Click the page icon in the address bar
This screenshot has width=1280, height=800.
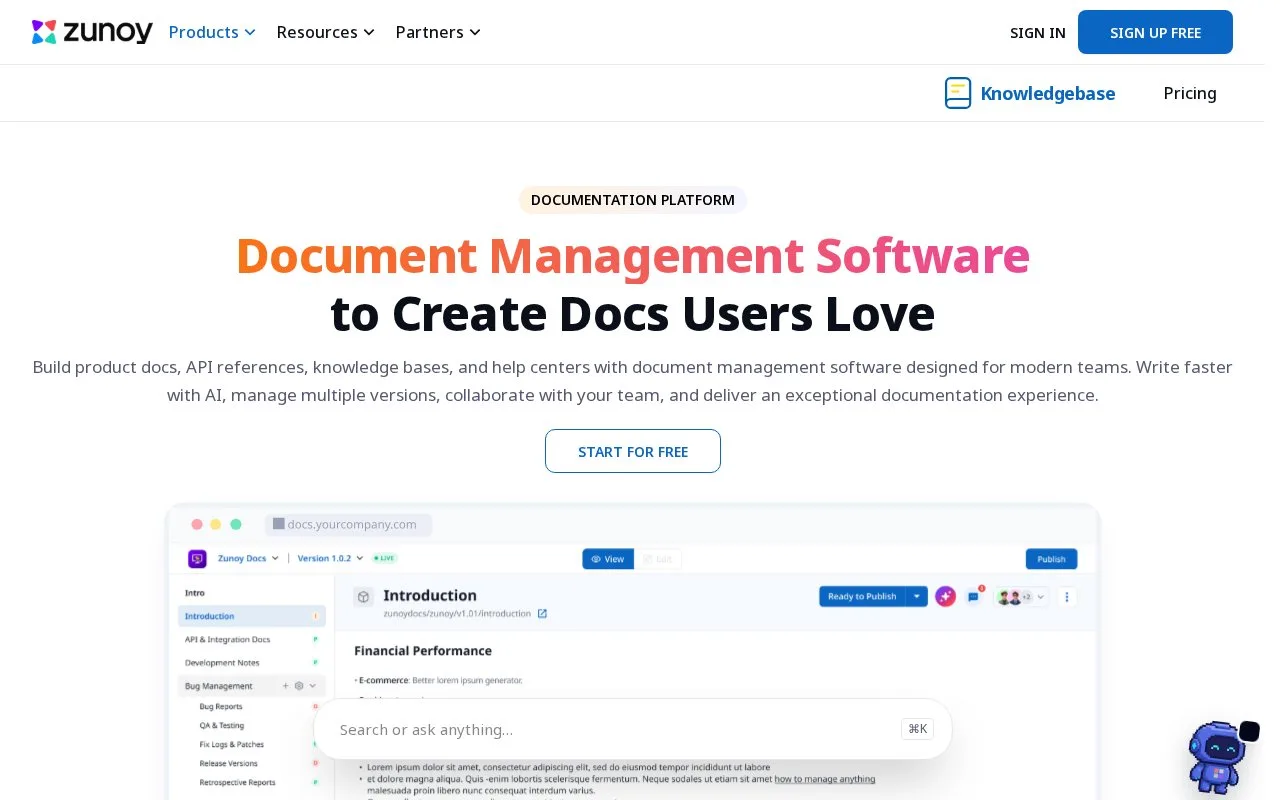tap(279, 524)
